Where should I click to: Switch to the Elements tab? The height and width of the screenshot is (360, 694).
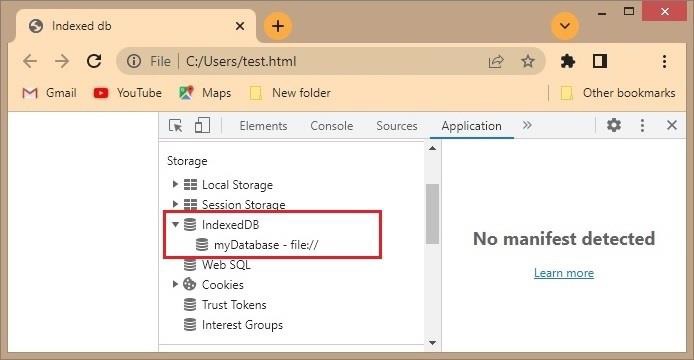[263, 126]
